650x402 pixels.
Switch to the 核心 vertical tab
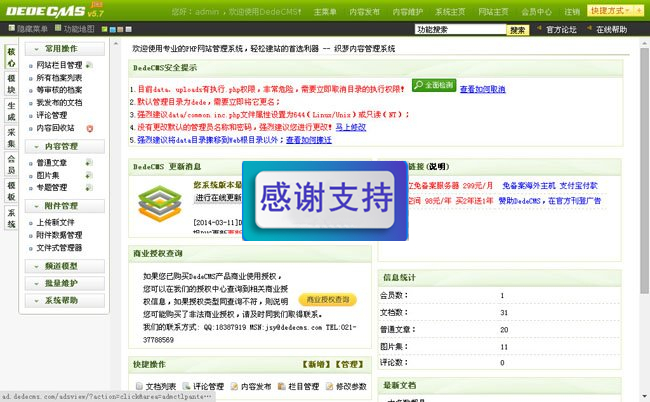pos(11,57)
